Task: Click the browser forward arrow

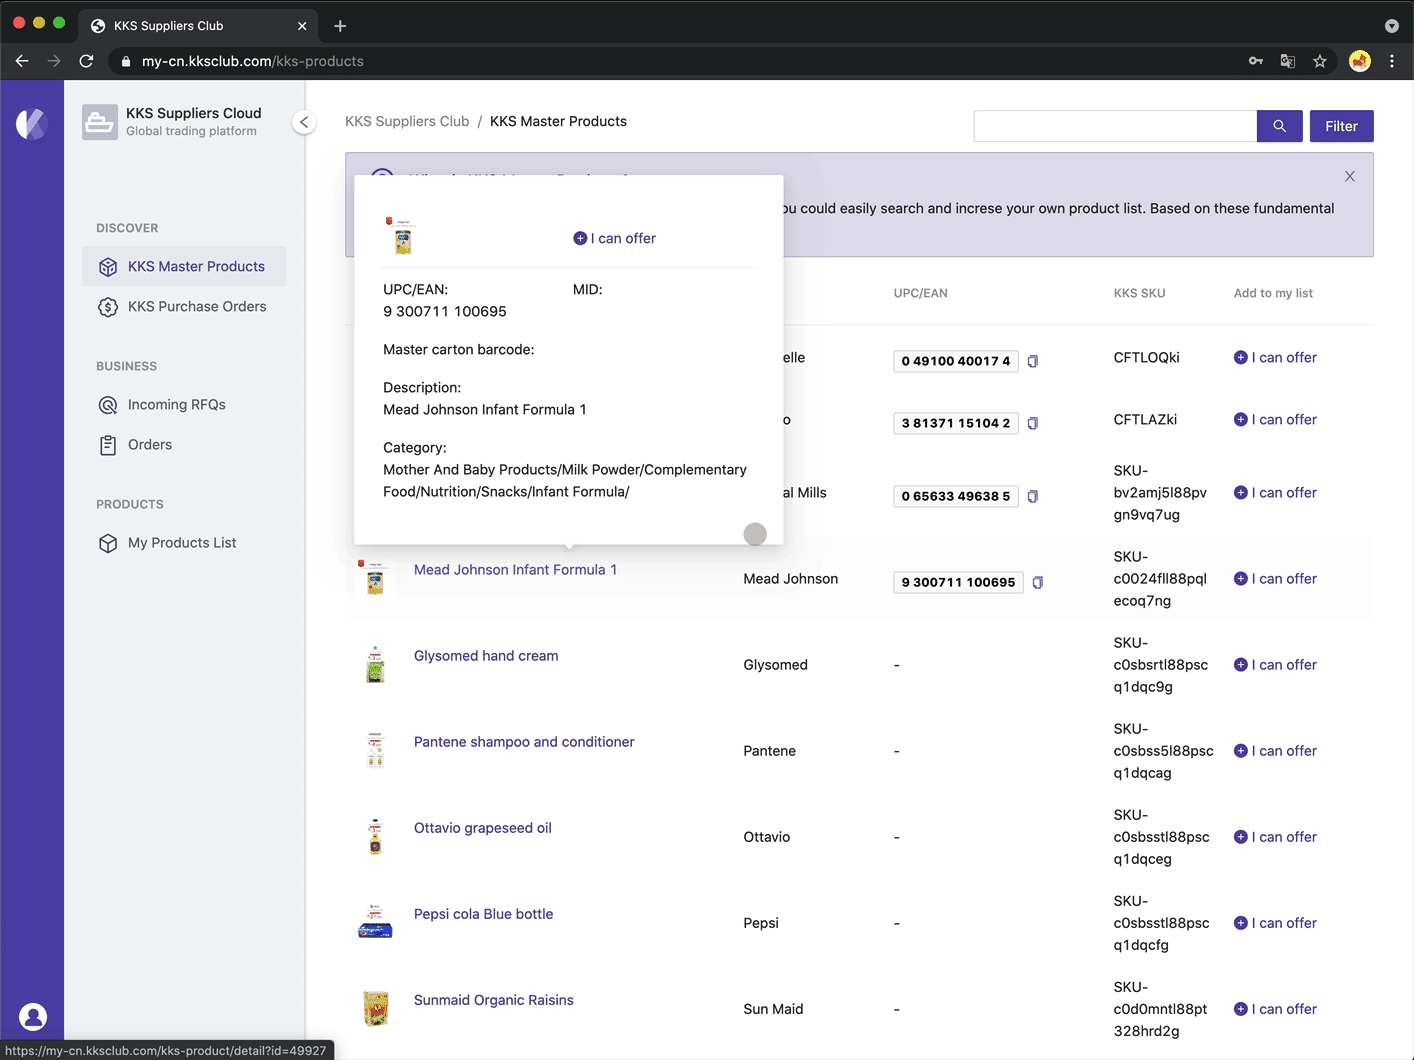Action: (x=54, y=61)
